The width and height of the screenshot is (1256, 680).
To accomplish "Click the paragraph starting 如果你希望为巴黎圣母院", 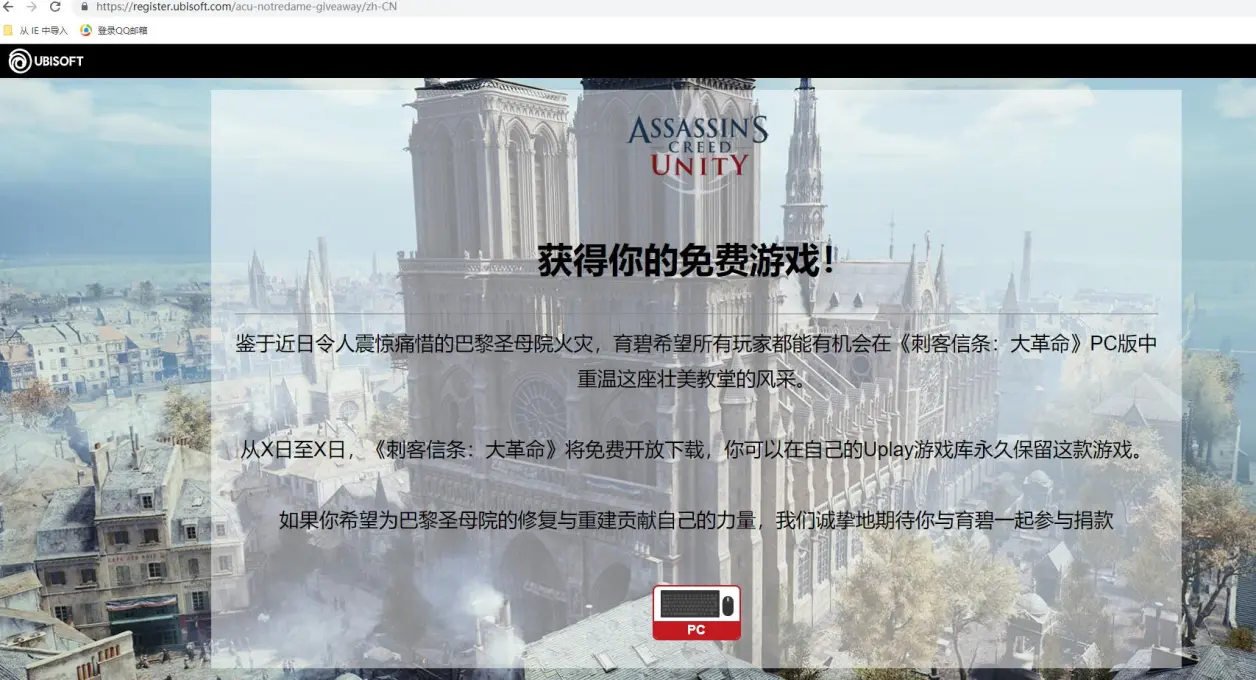I will (696, 520).
